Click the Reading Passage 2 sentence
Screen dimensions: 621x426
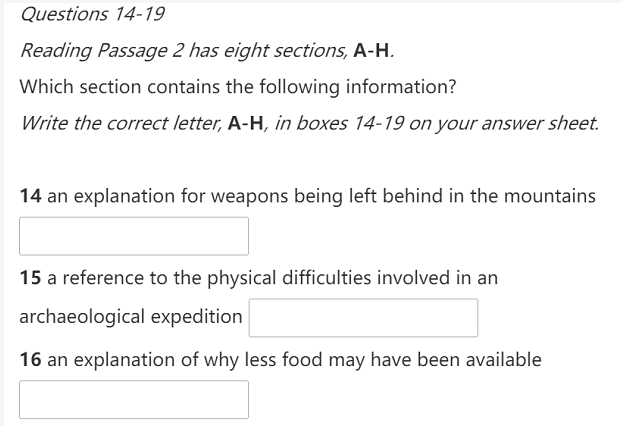207,51
